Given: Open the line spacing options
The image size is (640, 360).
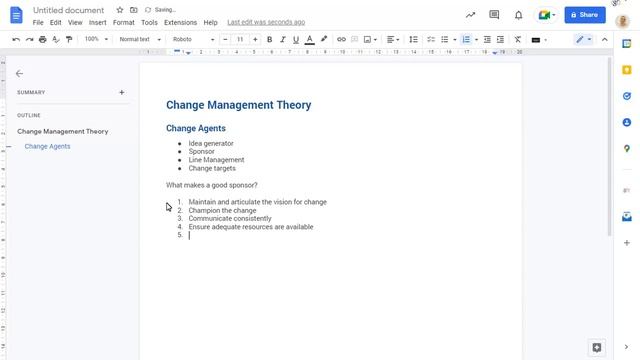Looking at the screenshot, I should click(413, 40).
